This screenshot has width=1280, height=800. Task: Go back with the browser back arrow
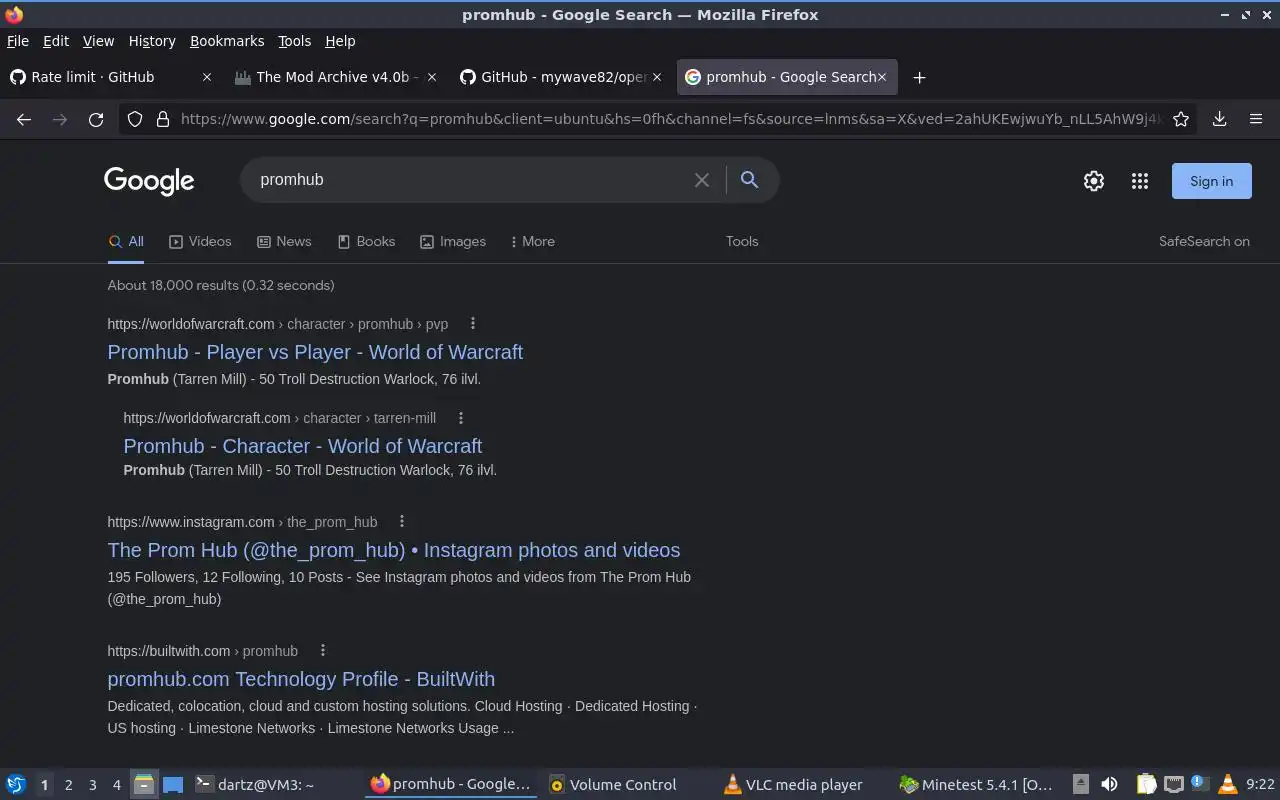(x=24, y=119)
